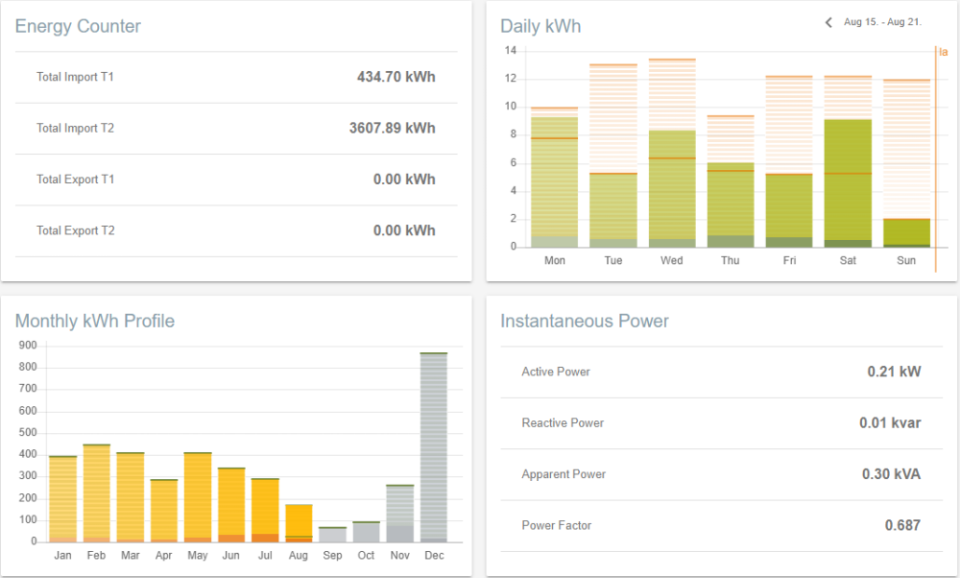Click the December bar in monthly chart
This screenshot has width=960, height=578.
(433, 448)
